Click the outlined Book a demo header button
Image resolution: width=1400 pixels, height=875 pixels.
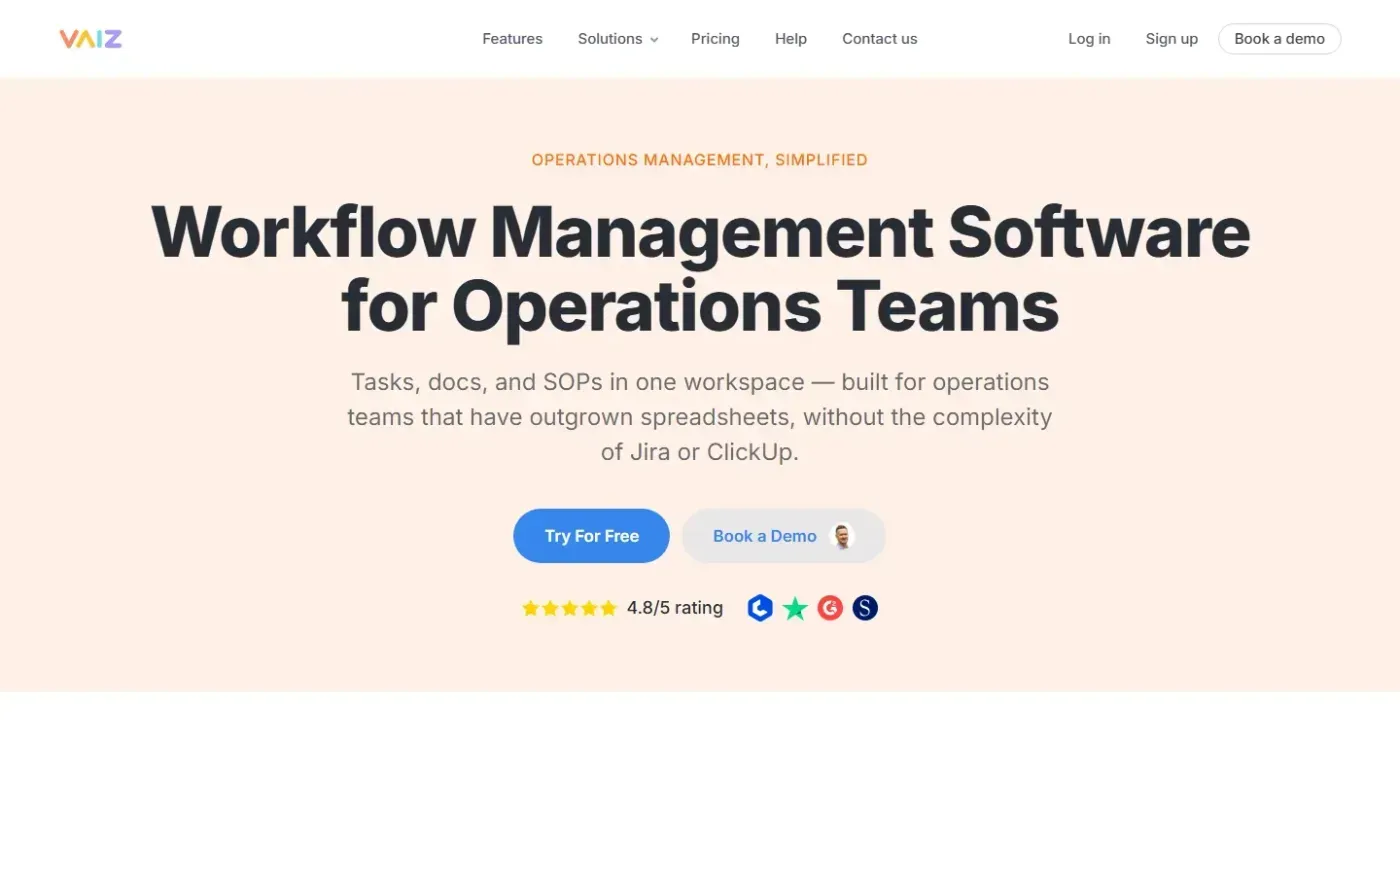[1279, 39]
